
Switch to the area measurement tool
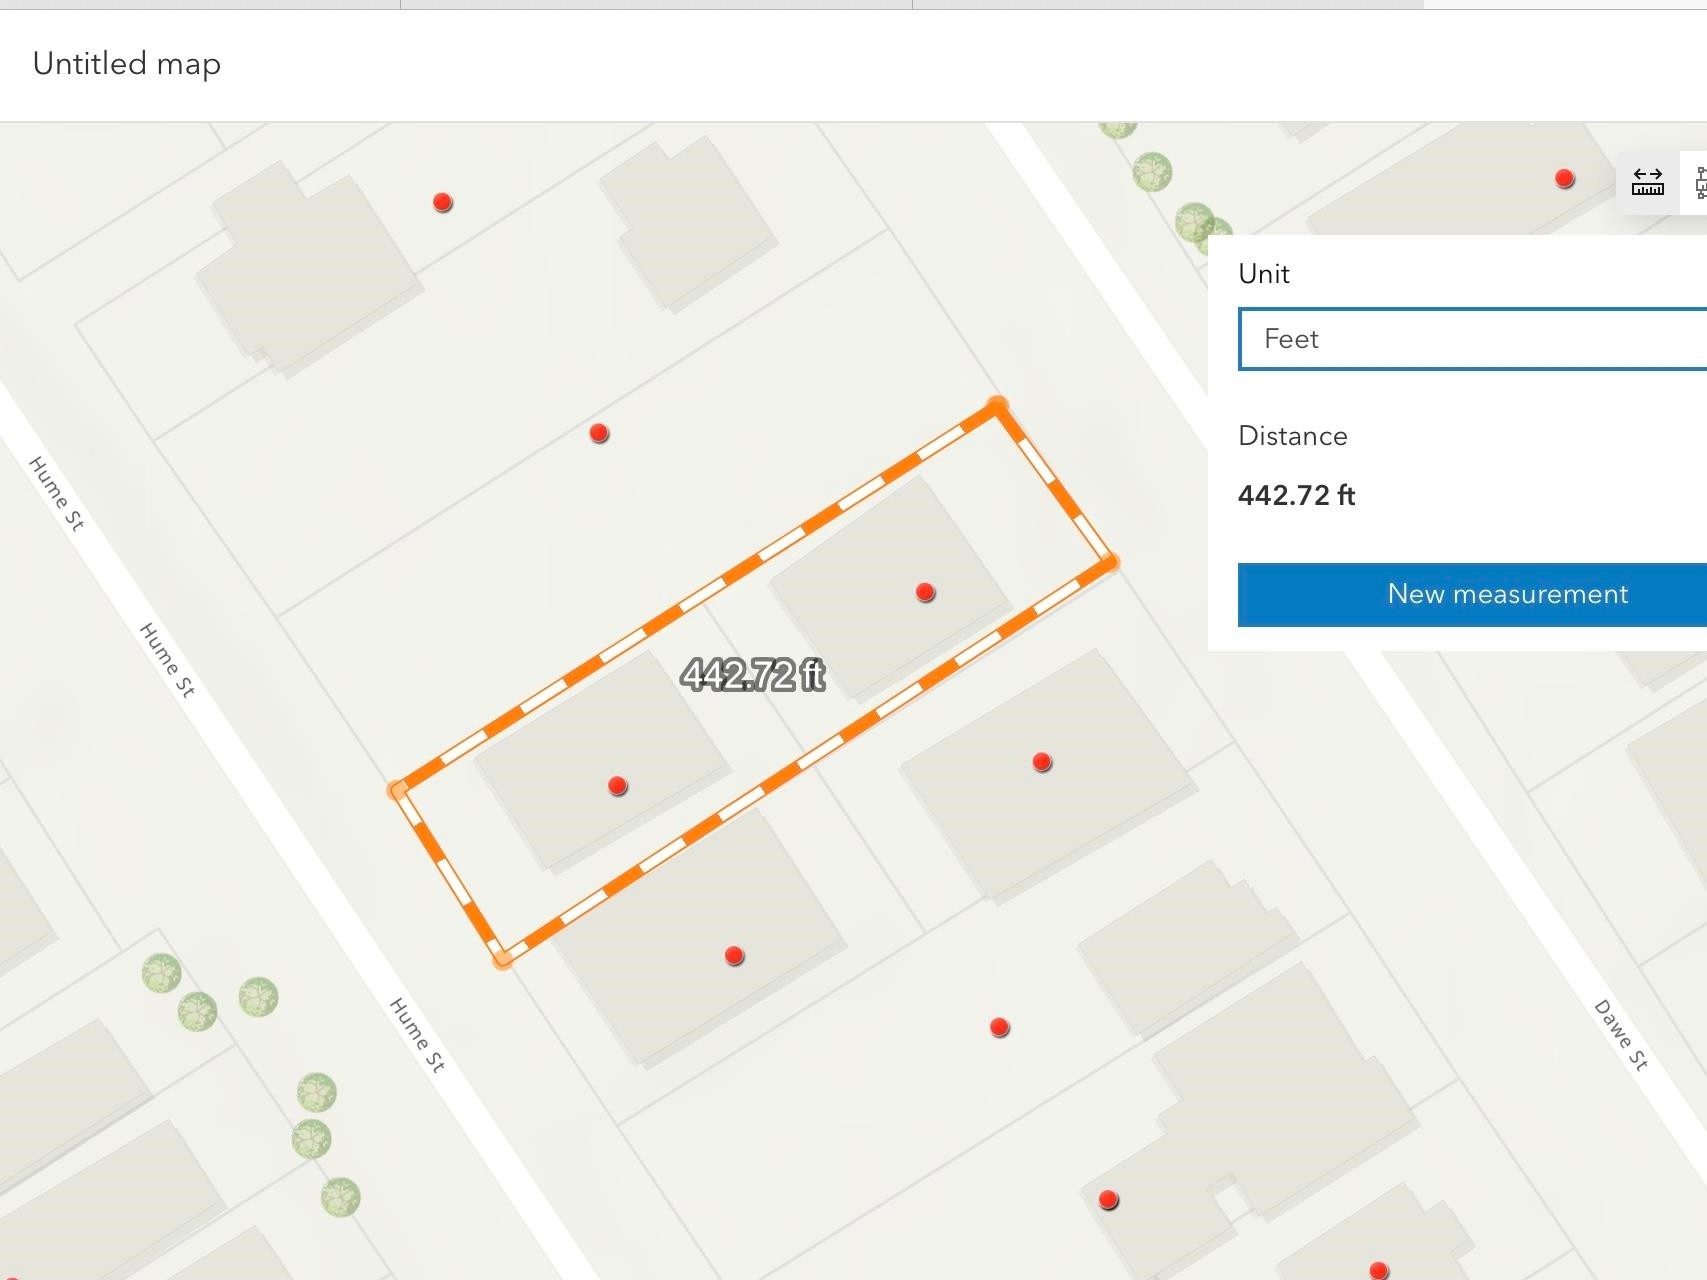(1698, 182)
